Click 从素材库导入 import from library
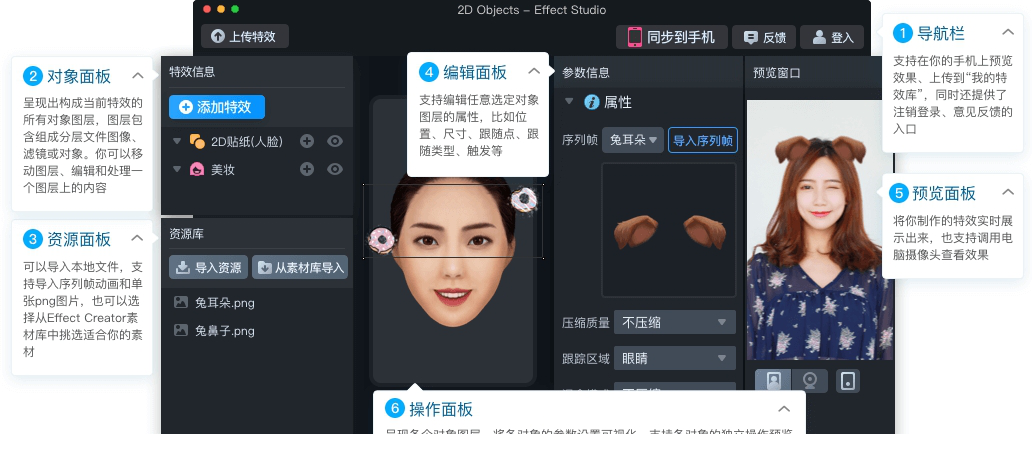 (300, 267)
